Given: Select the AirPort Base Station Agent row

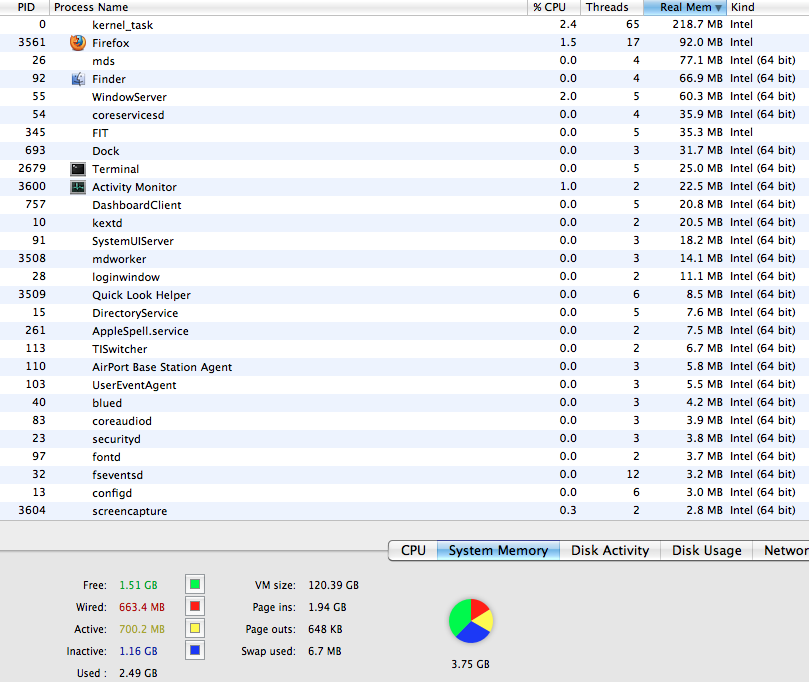Looking at the screenshot, I should (x=404, y=367).
